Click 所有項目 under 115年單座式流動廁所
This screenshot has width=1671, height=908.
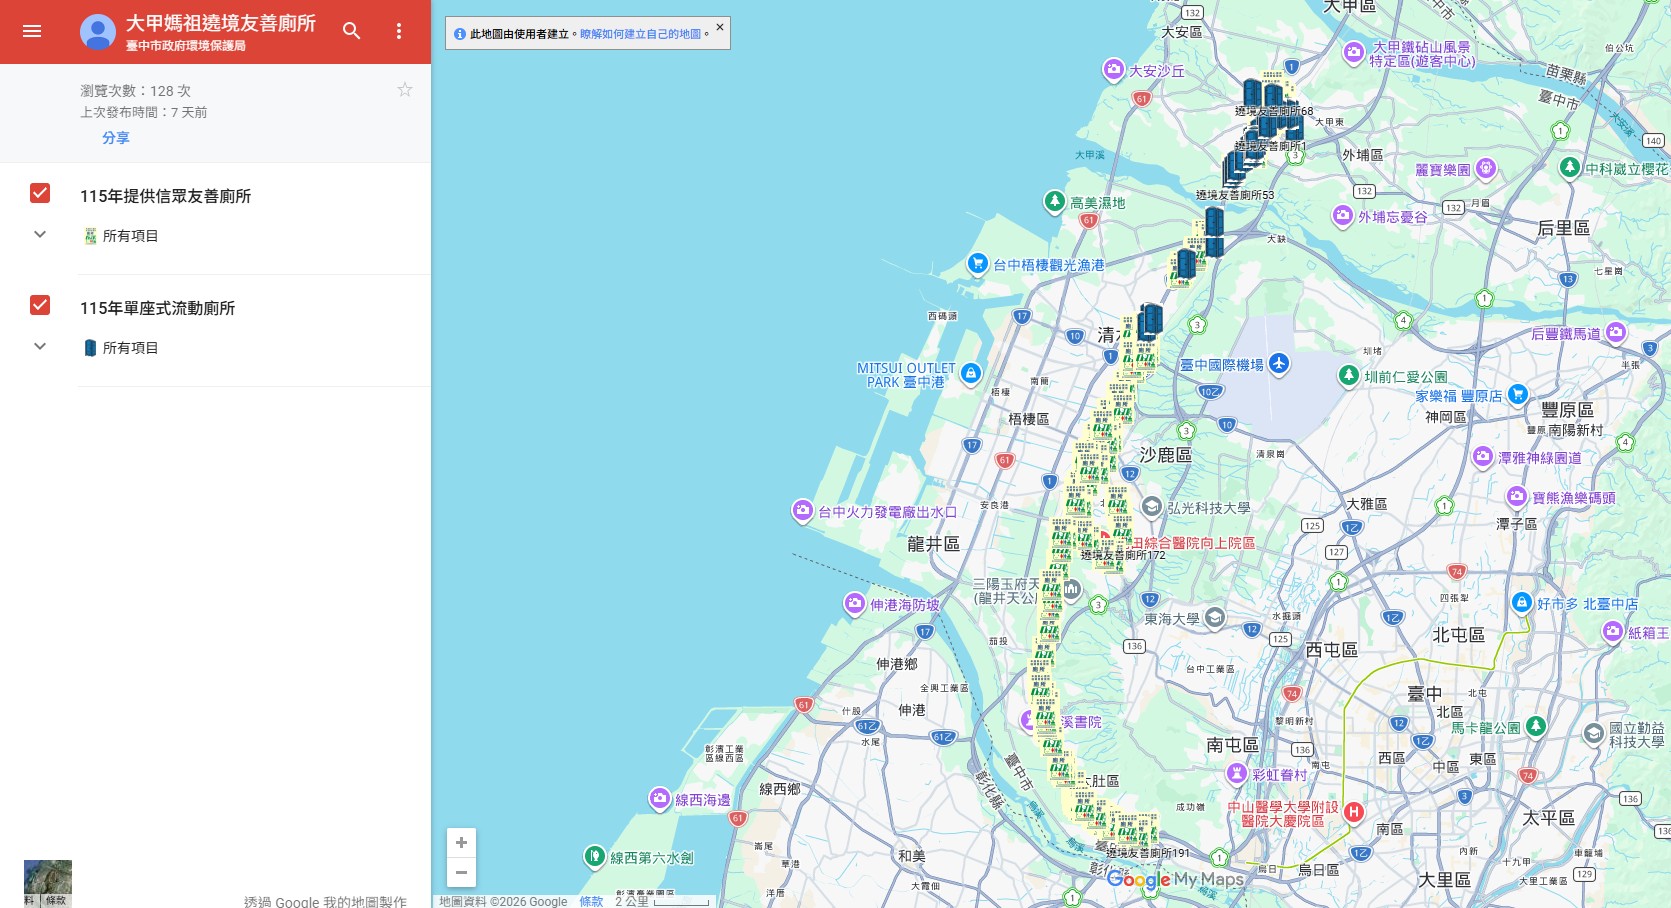tap(130, 348)
